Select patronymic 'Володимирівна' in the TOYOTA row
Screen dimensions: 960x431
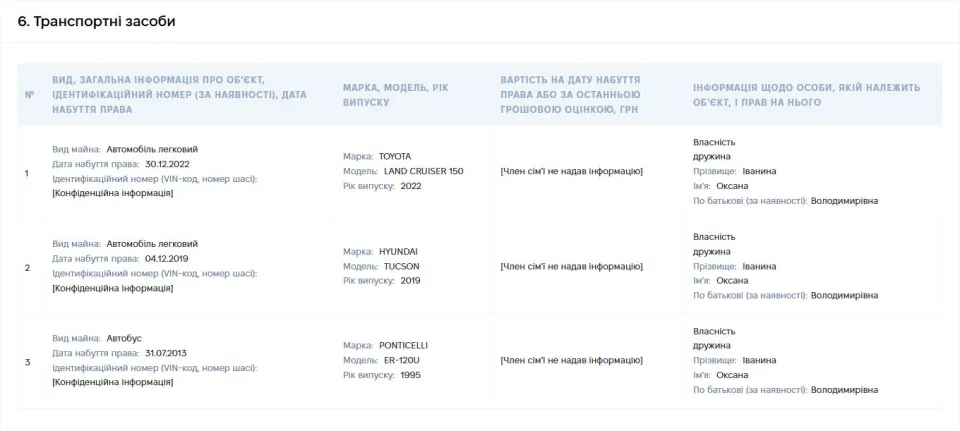(x=844, y=201)
